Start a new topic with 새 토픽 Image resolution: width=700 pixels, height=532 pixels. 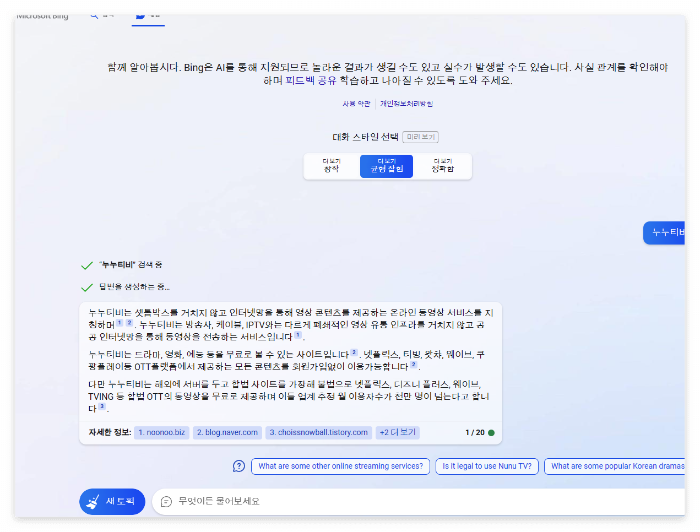pos(112,501)
